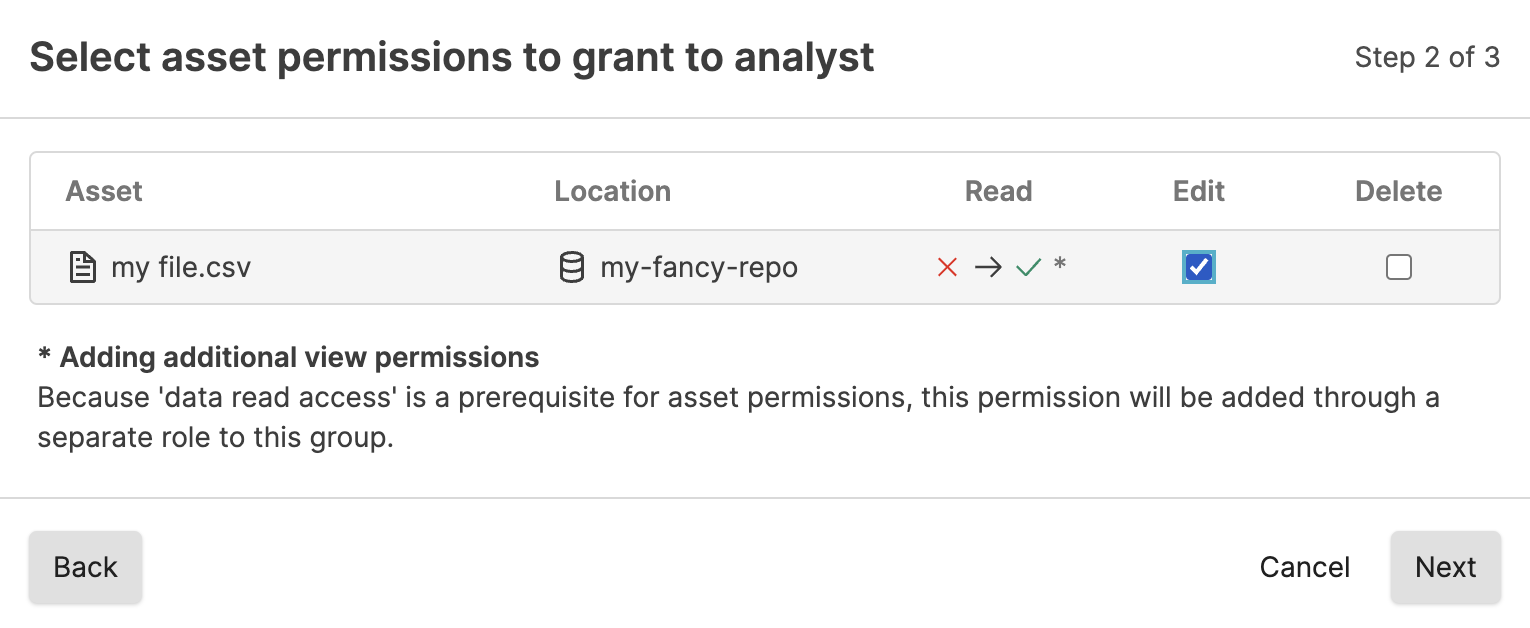The height and width of the screenshot is (628, 1530).
Task: Click the Delete column header
Action: [x=1398, y=191]
